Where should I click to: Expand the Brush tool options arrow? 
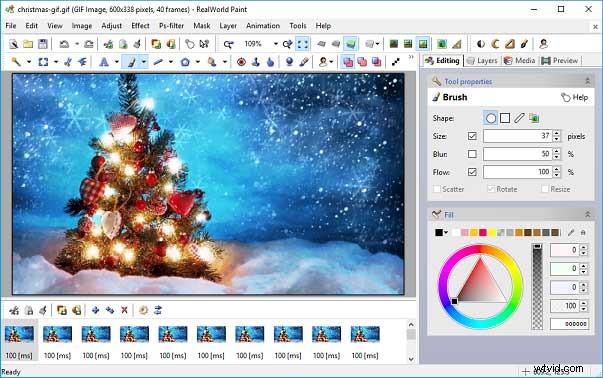(143, 62)
